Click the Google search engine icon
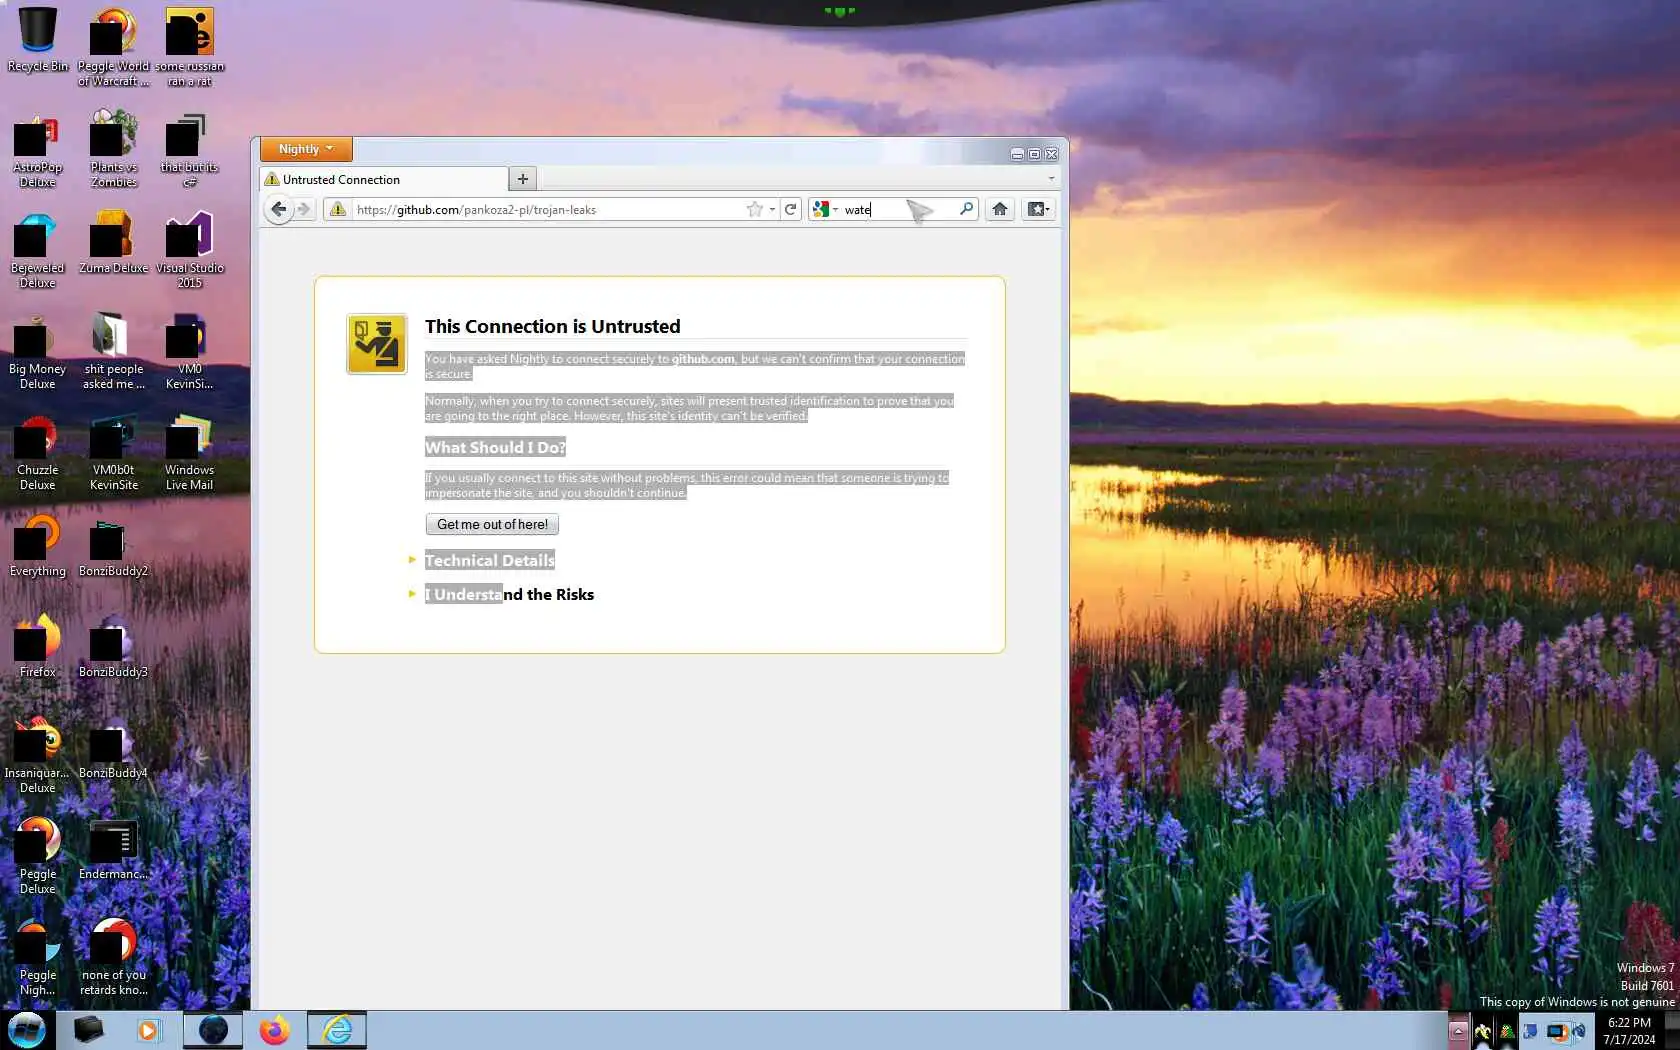 [x=821, y=209]
